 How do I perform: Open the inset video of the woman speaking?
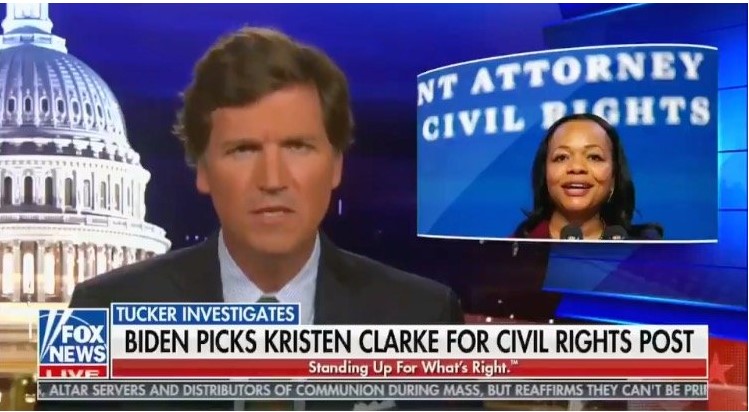click(x=567, y=143)
